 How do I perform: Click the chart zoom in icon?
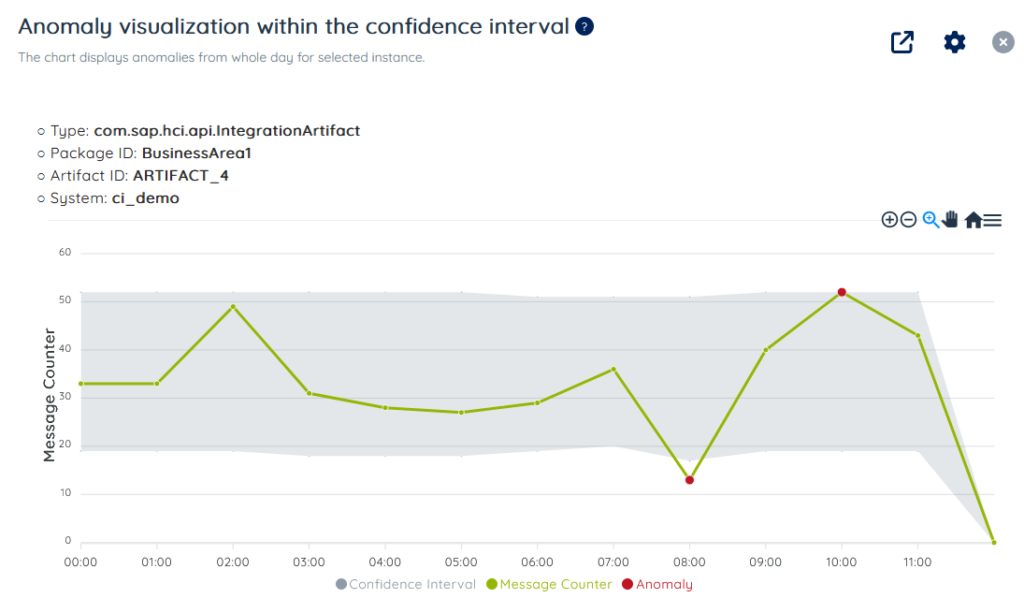click(889, 220)
